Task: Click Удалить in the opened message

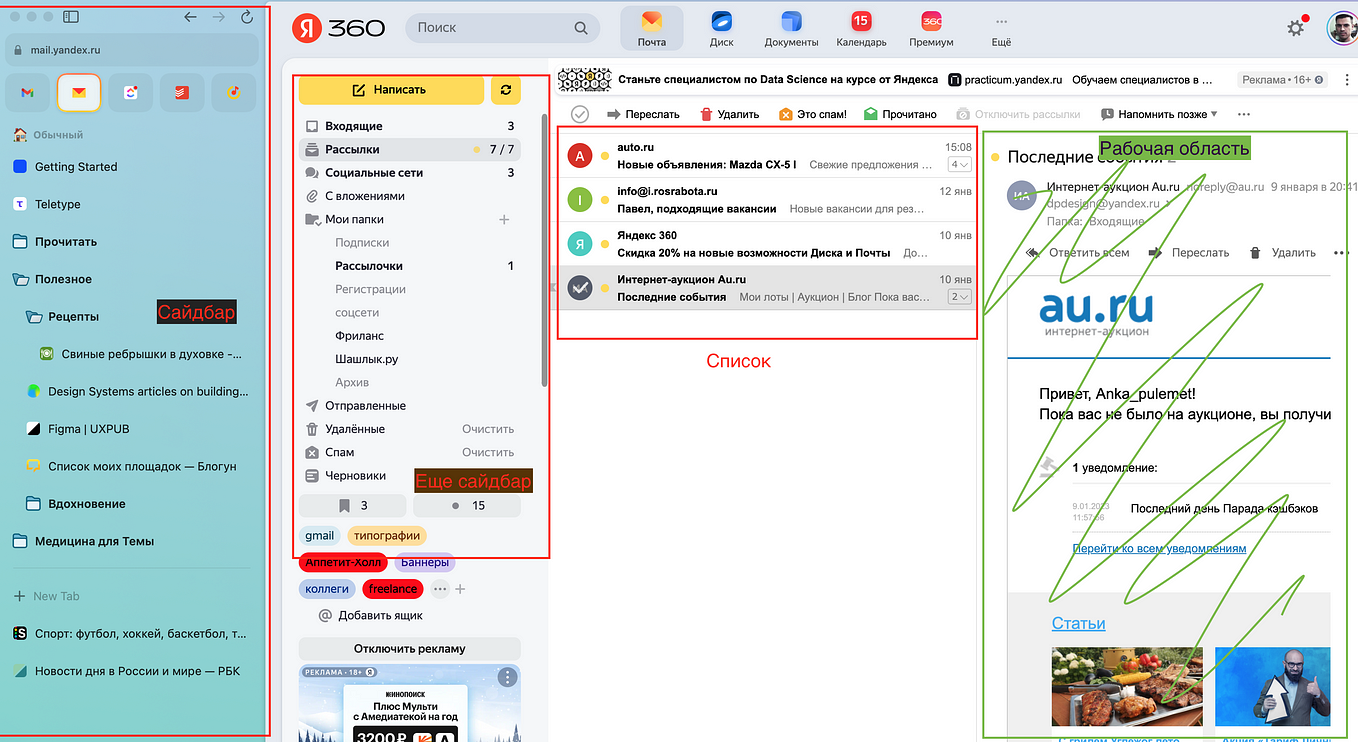Action: (x=1283, y=253)
